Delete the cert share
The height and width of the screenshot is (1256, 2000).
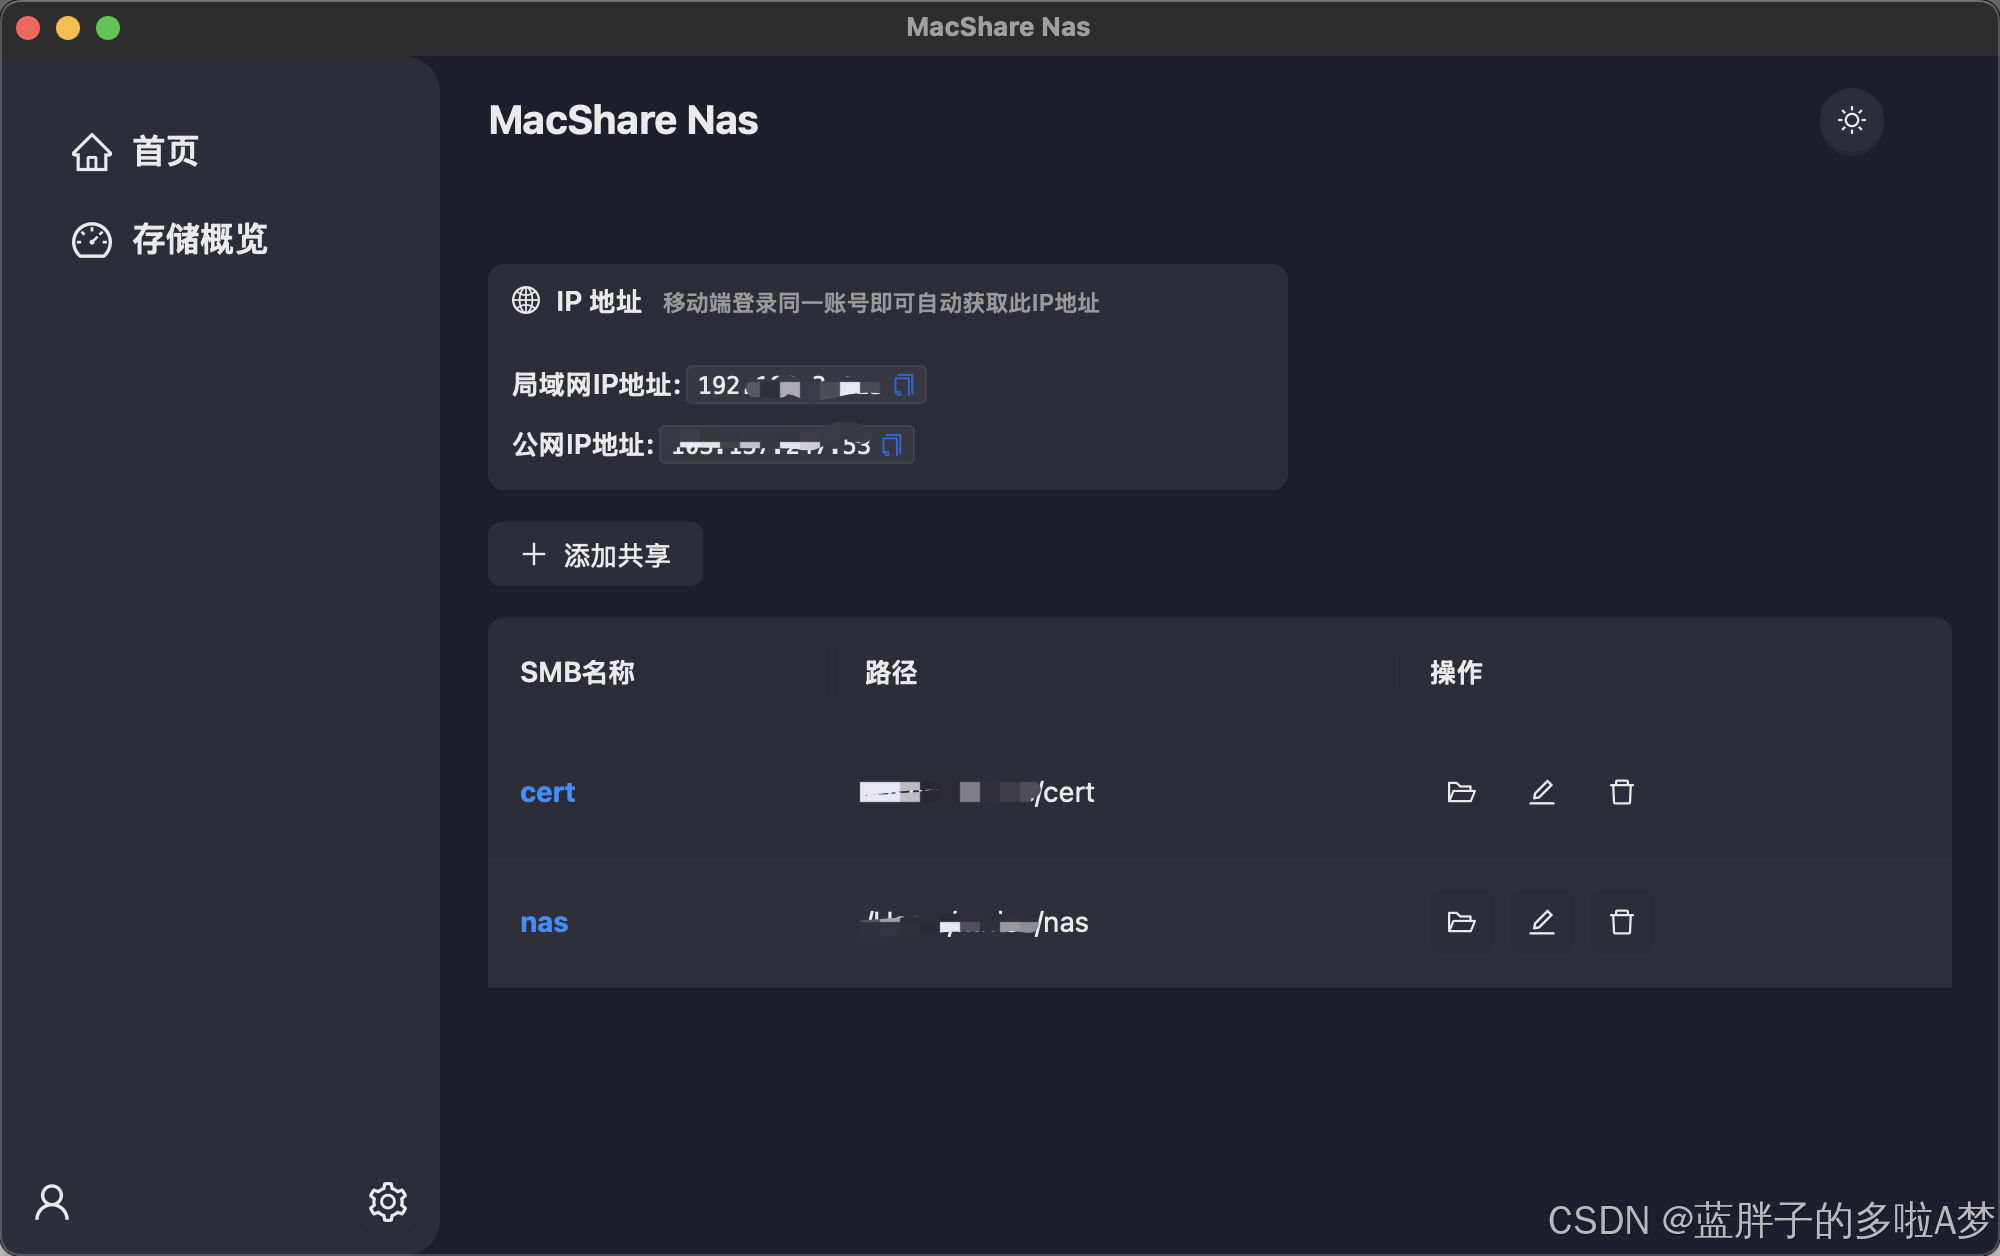(x=1622, y=792)
